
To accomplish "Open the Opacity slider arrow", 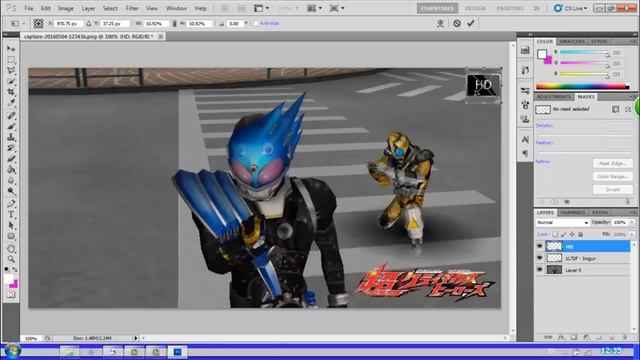I will click(x=632, y=222).
